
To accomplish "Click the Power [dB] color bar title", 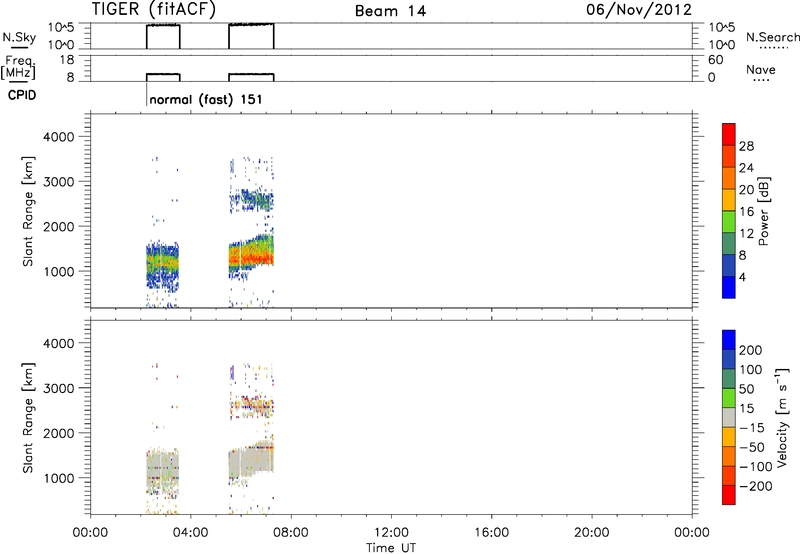I will point(764,211).
